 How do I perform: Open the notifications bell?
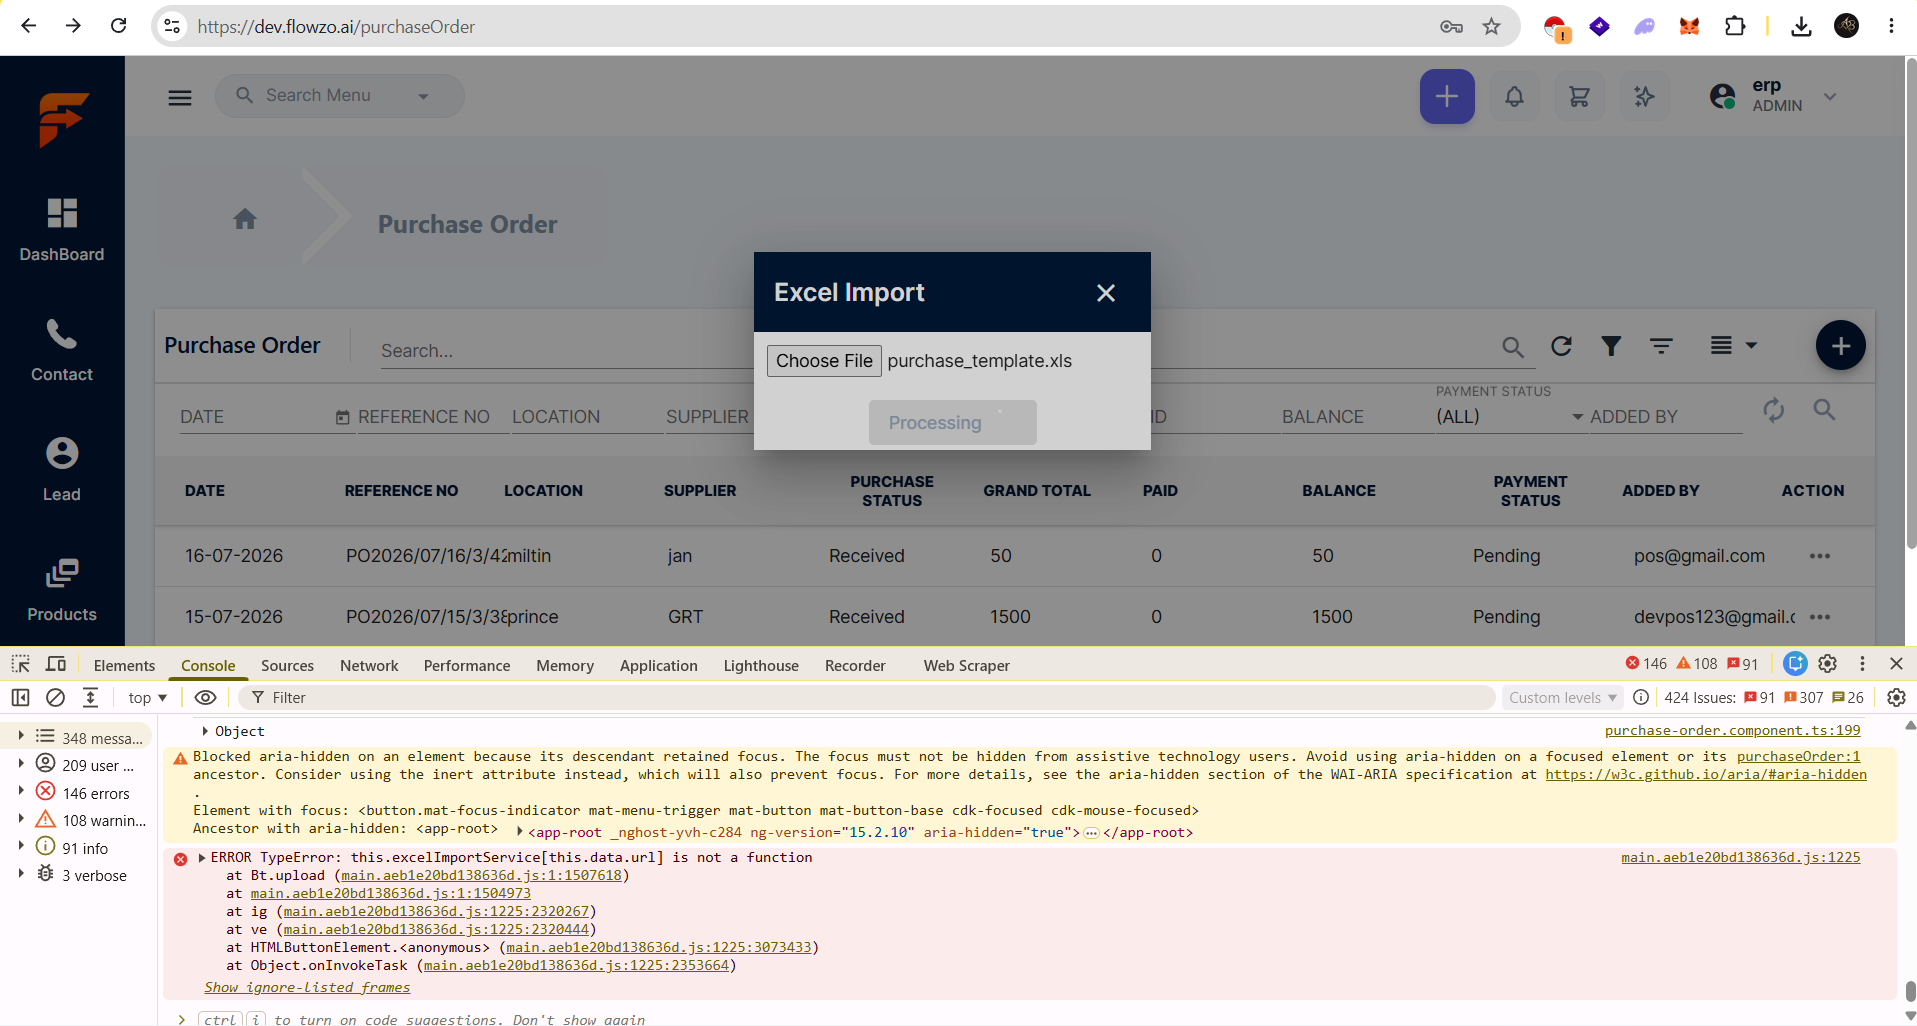click(x=1515, y=97)
